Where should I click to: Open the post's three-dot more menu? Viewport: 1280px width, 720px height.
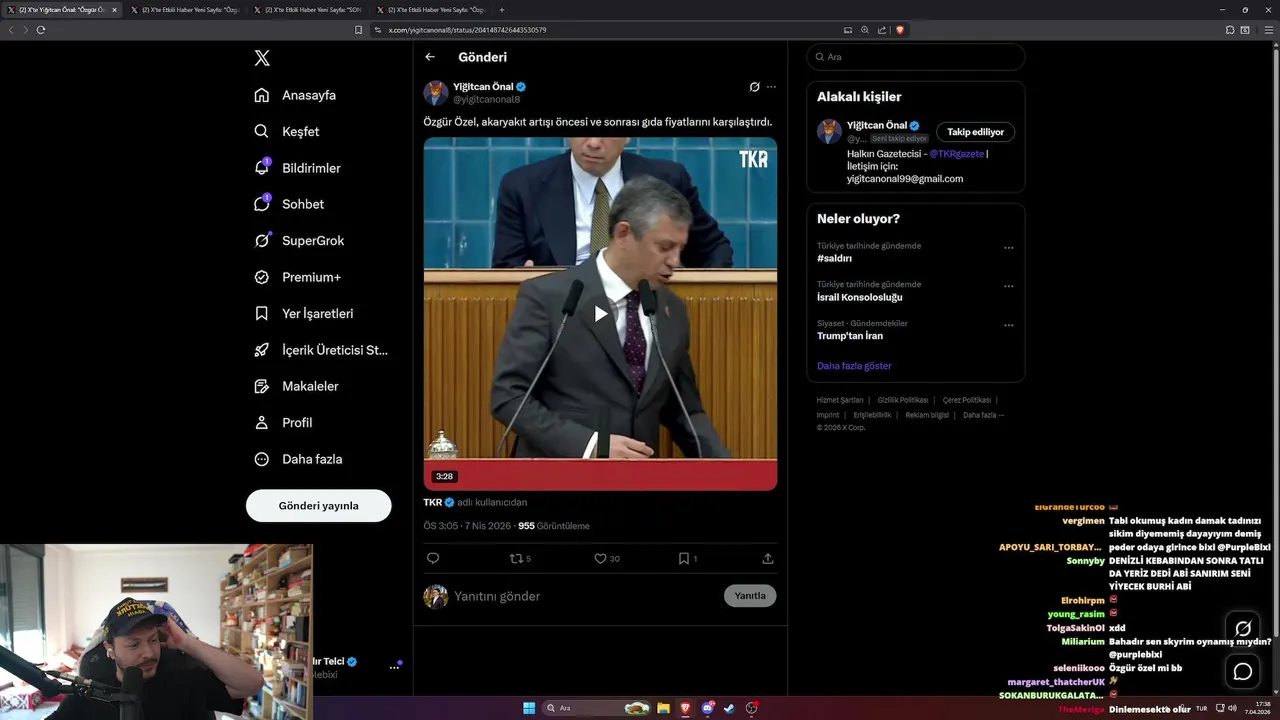(x=771, y=87)
